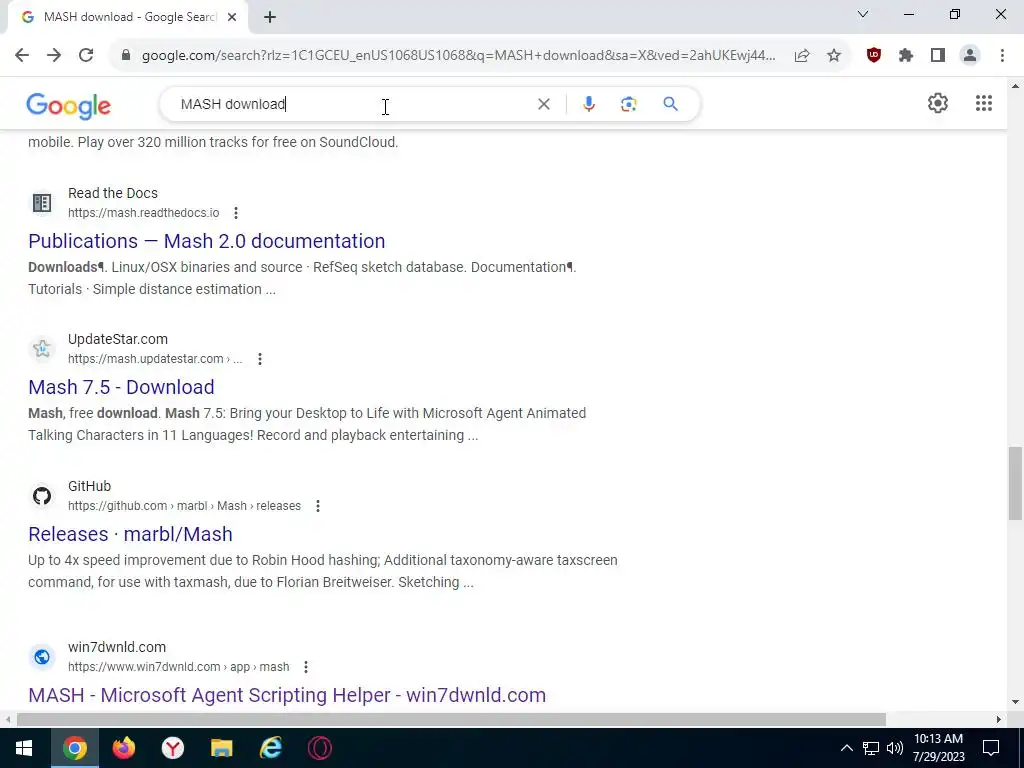Click Chrome in the taskbar

coord(74,748)
